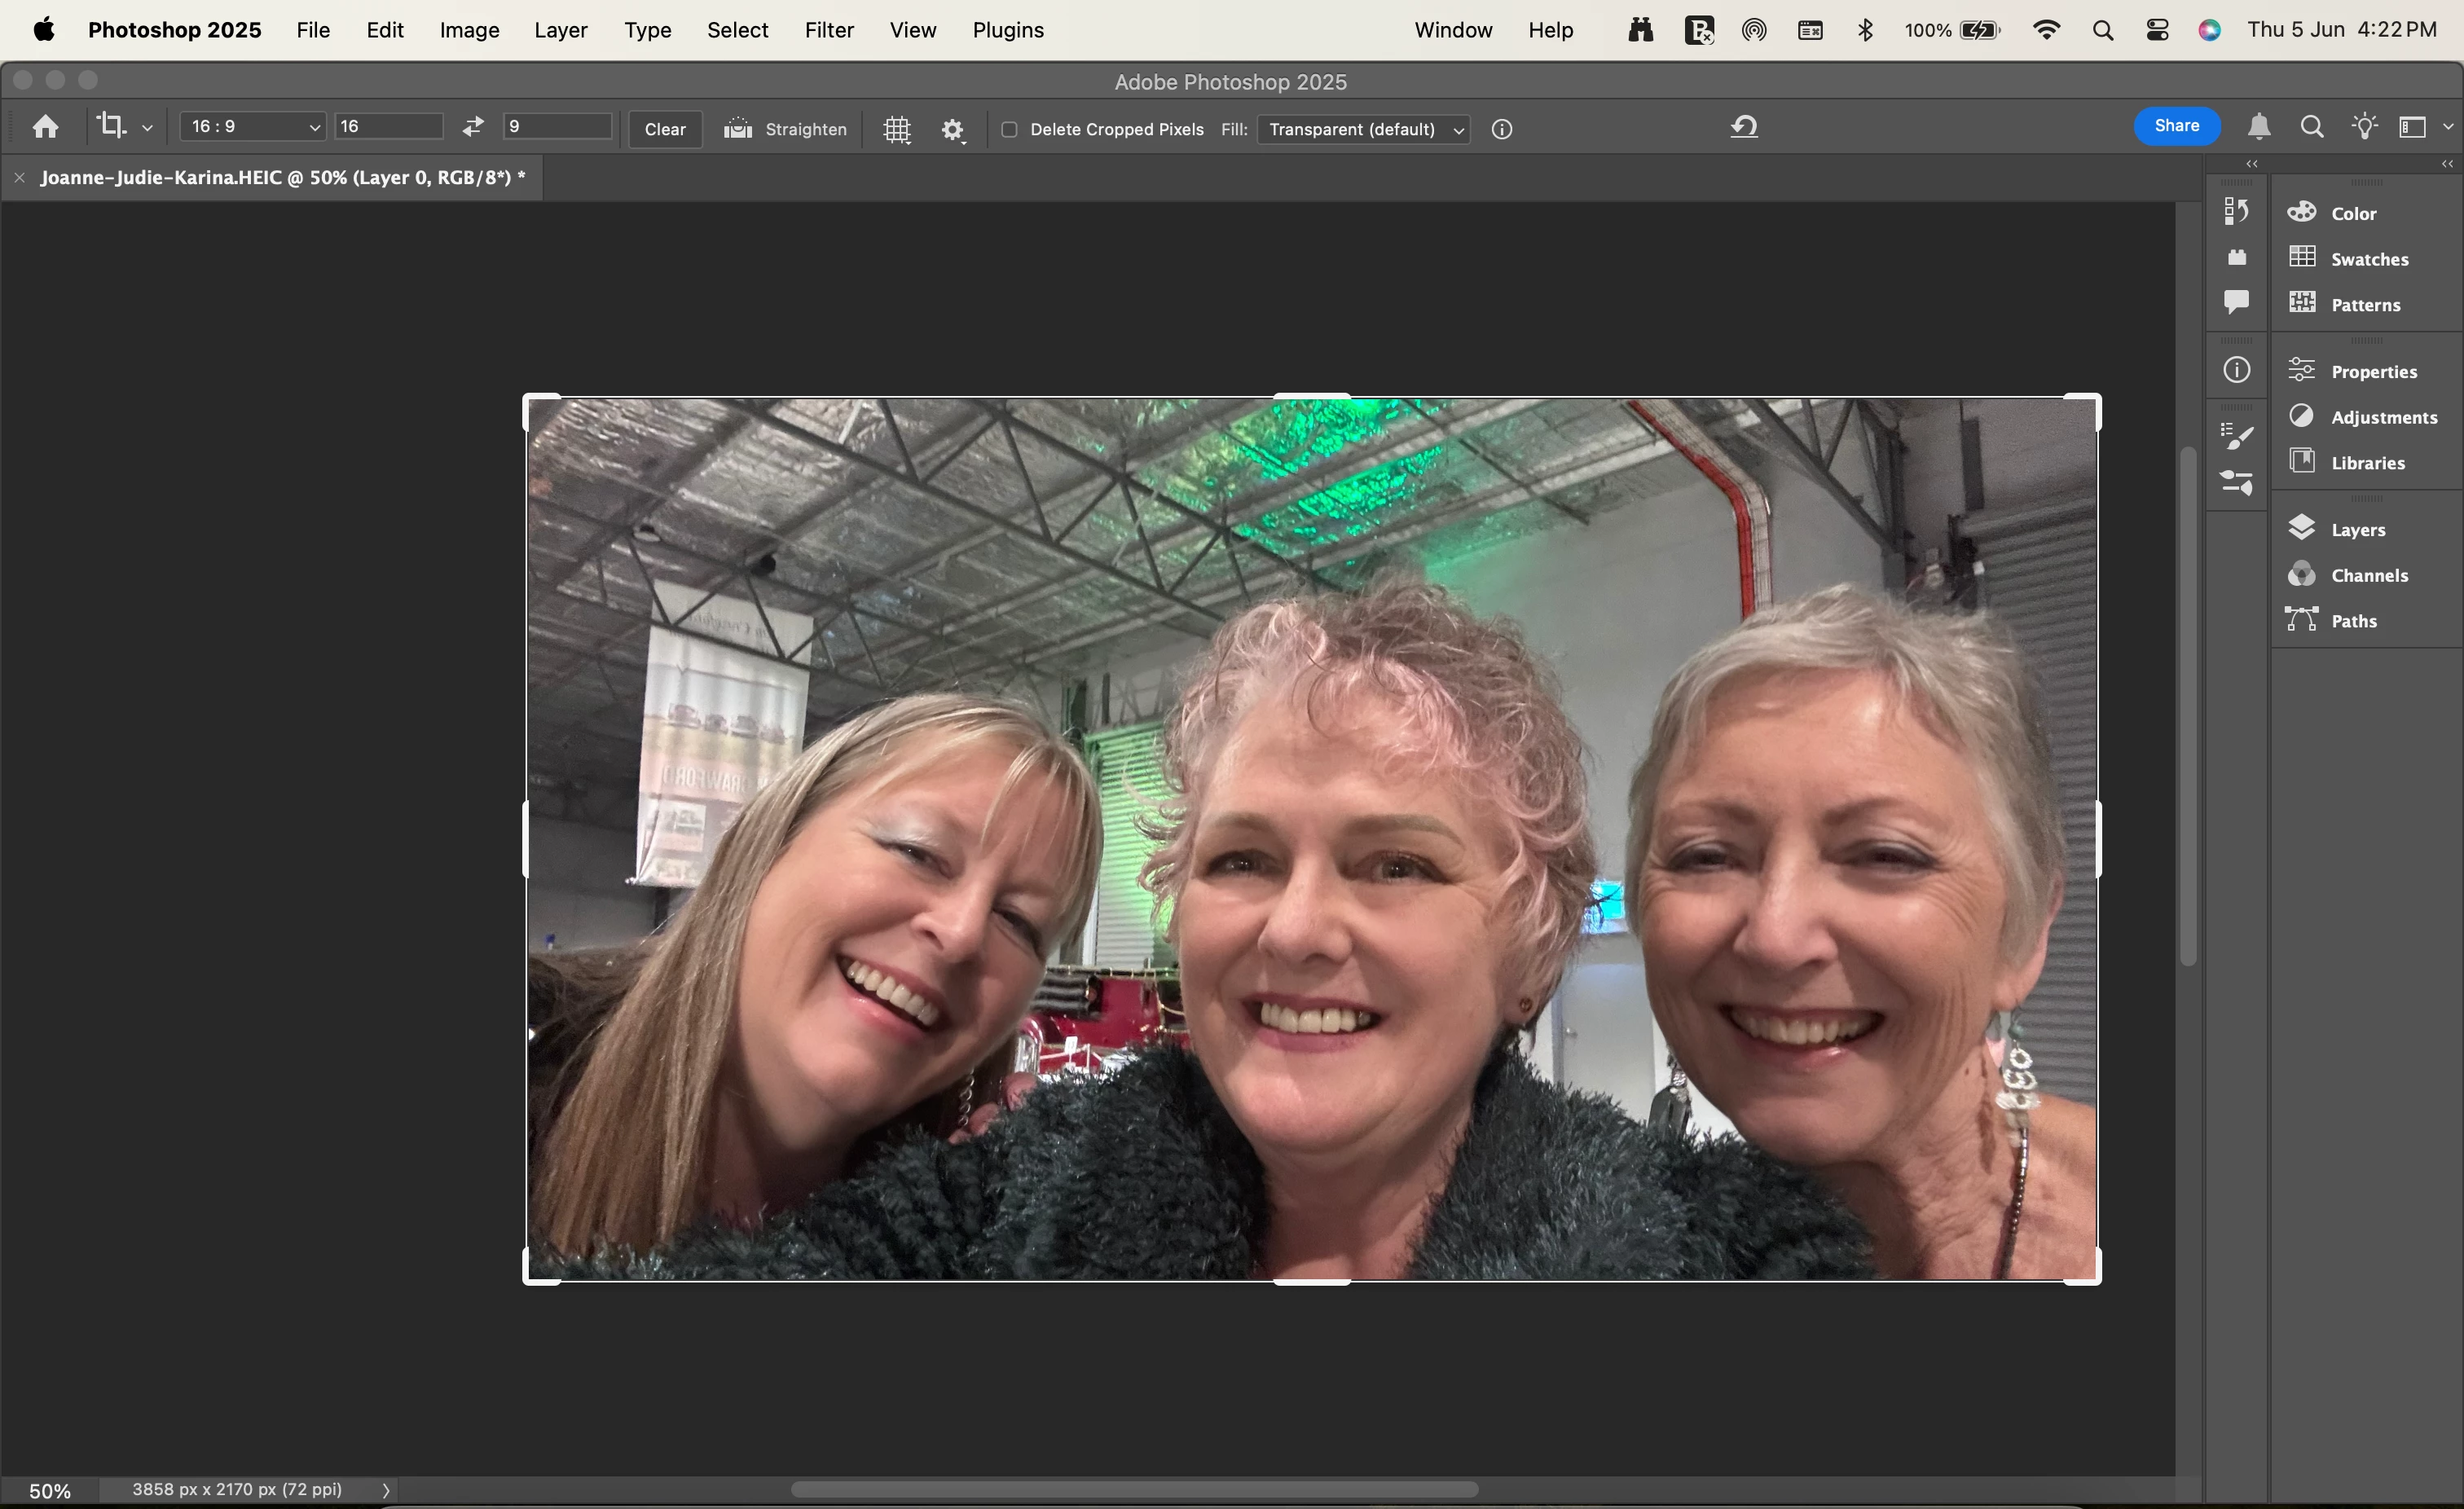
Task: Click the crop width input field
Action: click(x=388, y=126)
